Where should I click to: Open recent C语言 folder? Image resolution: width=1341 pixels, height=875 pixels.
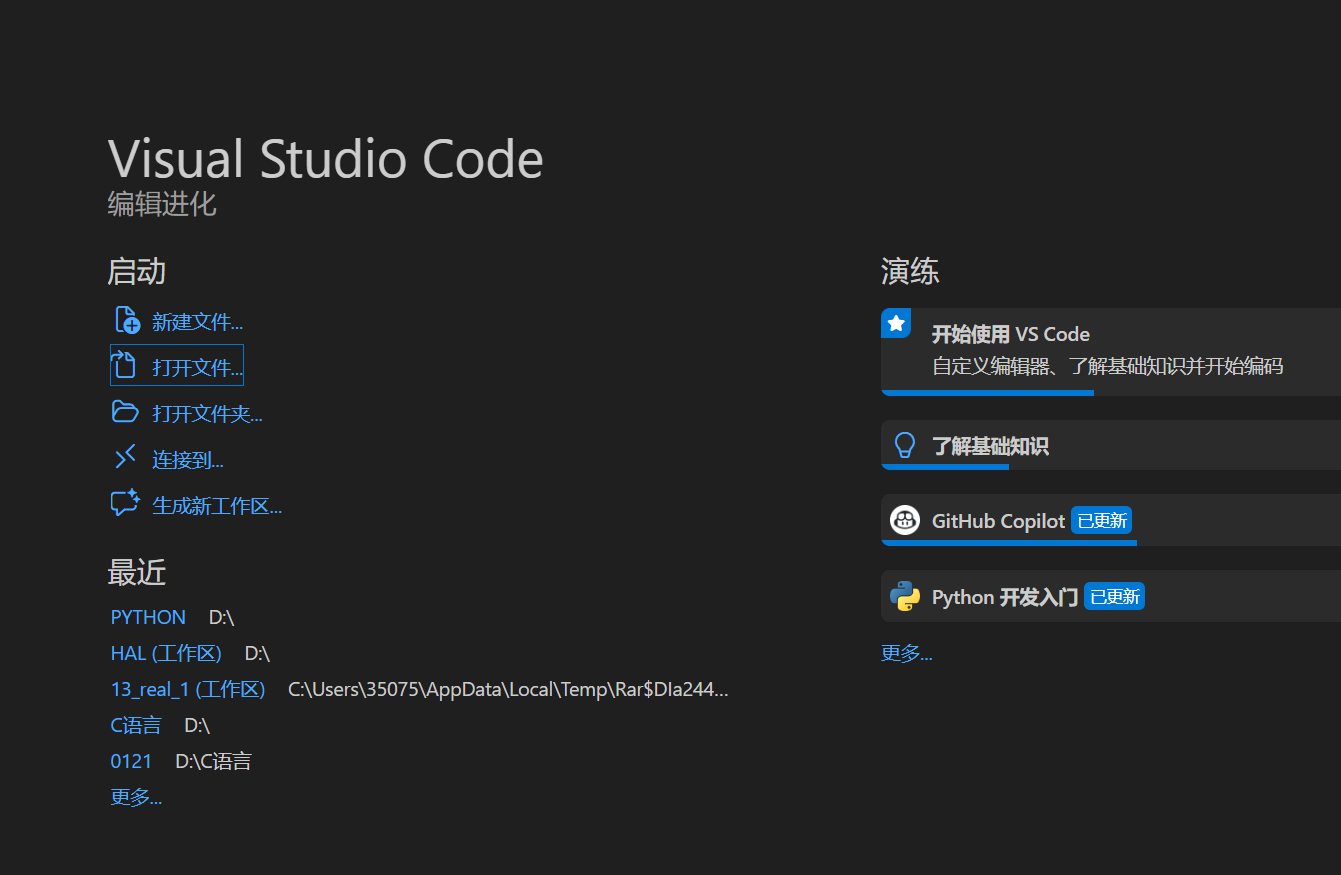[136, 725]
